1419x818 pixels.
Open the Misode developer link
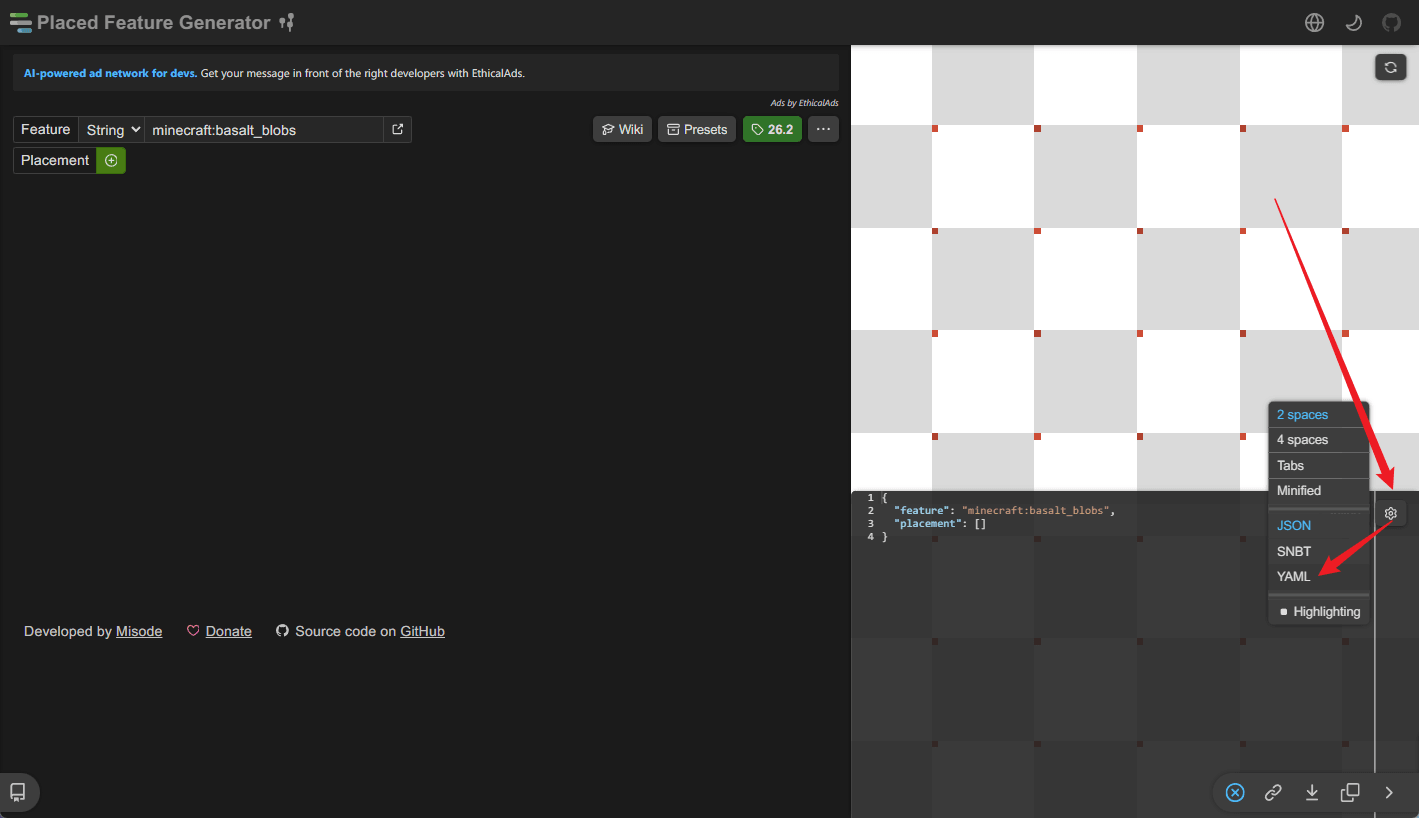[x=139, y=631]
